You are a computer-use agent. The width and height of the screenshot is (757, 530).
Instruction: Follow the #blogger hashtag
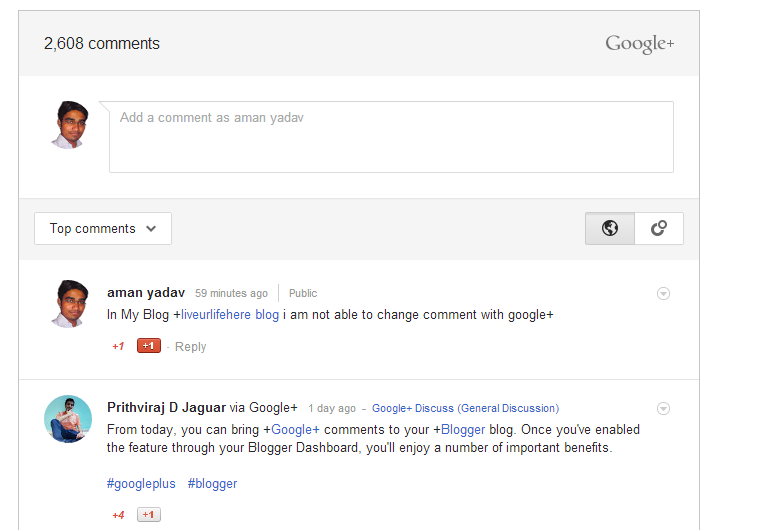tap(212, 484)
